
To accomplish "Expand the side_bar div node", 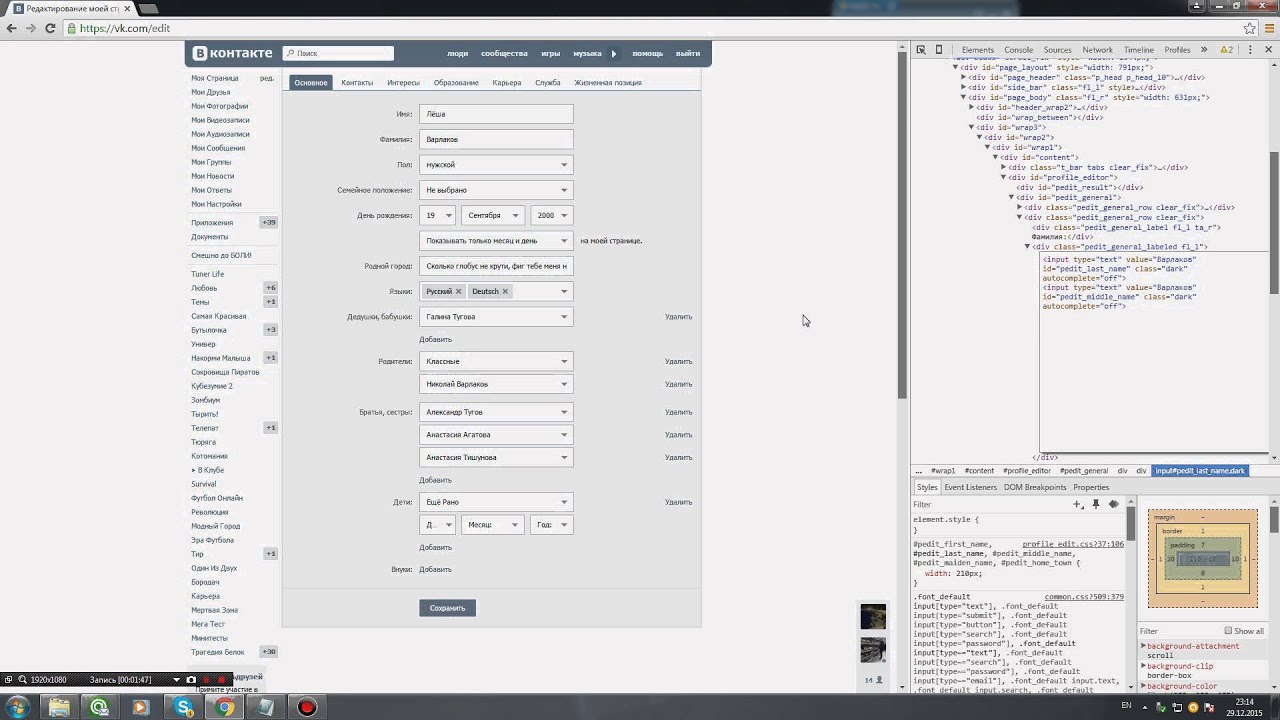I will tap(963, 87).
